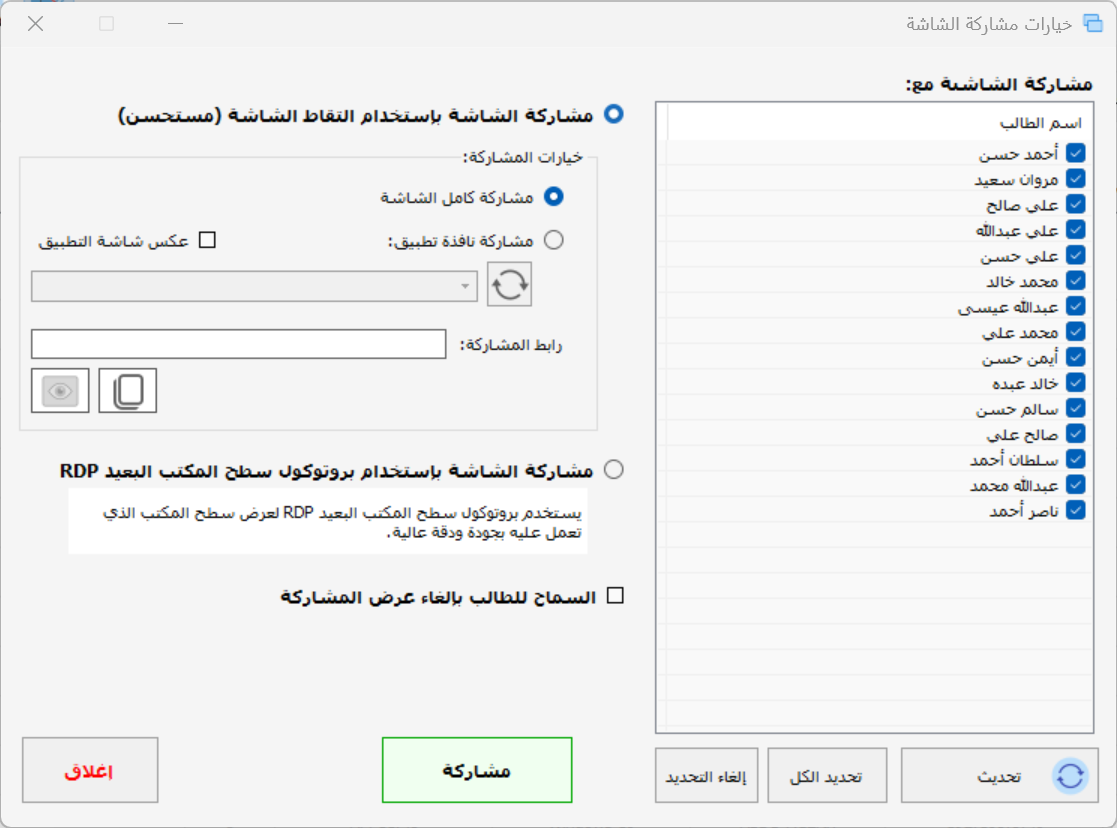Click إلغاء التحديد deselect button
This screenshot has height=828, width=1117.
pyautogui.click(x=706, y=776)
